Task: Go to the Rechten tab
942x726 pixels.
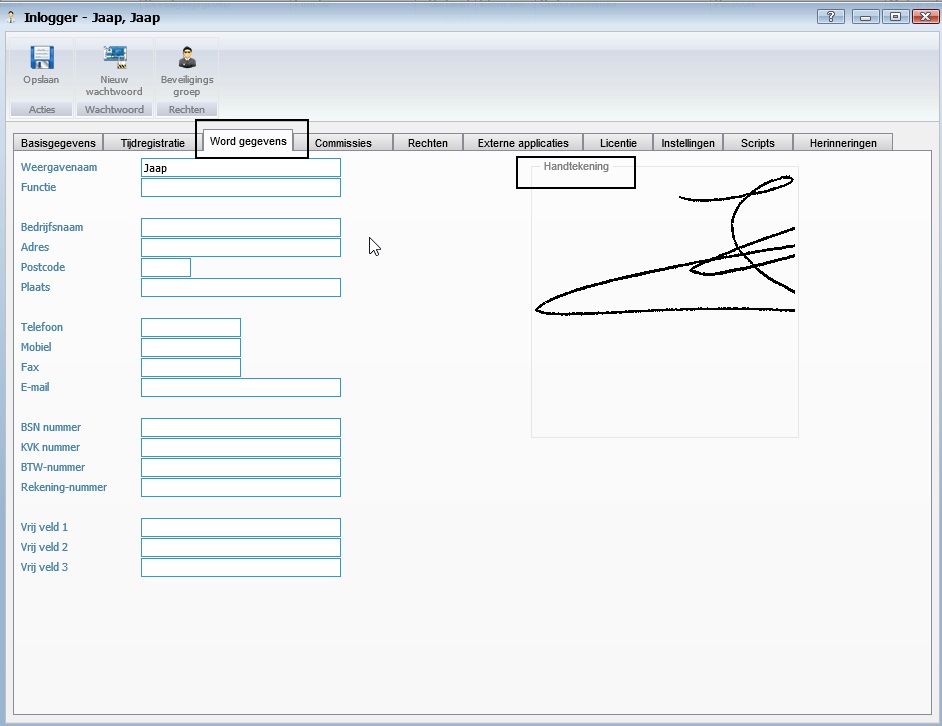Action: pos(427,143)
